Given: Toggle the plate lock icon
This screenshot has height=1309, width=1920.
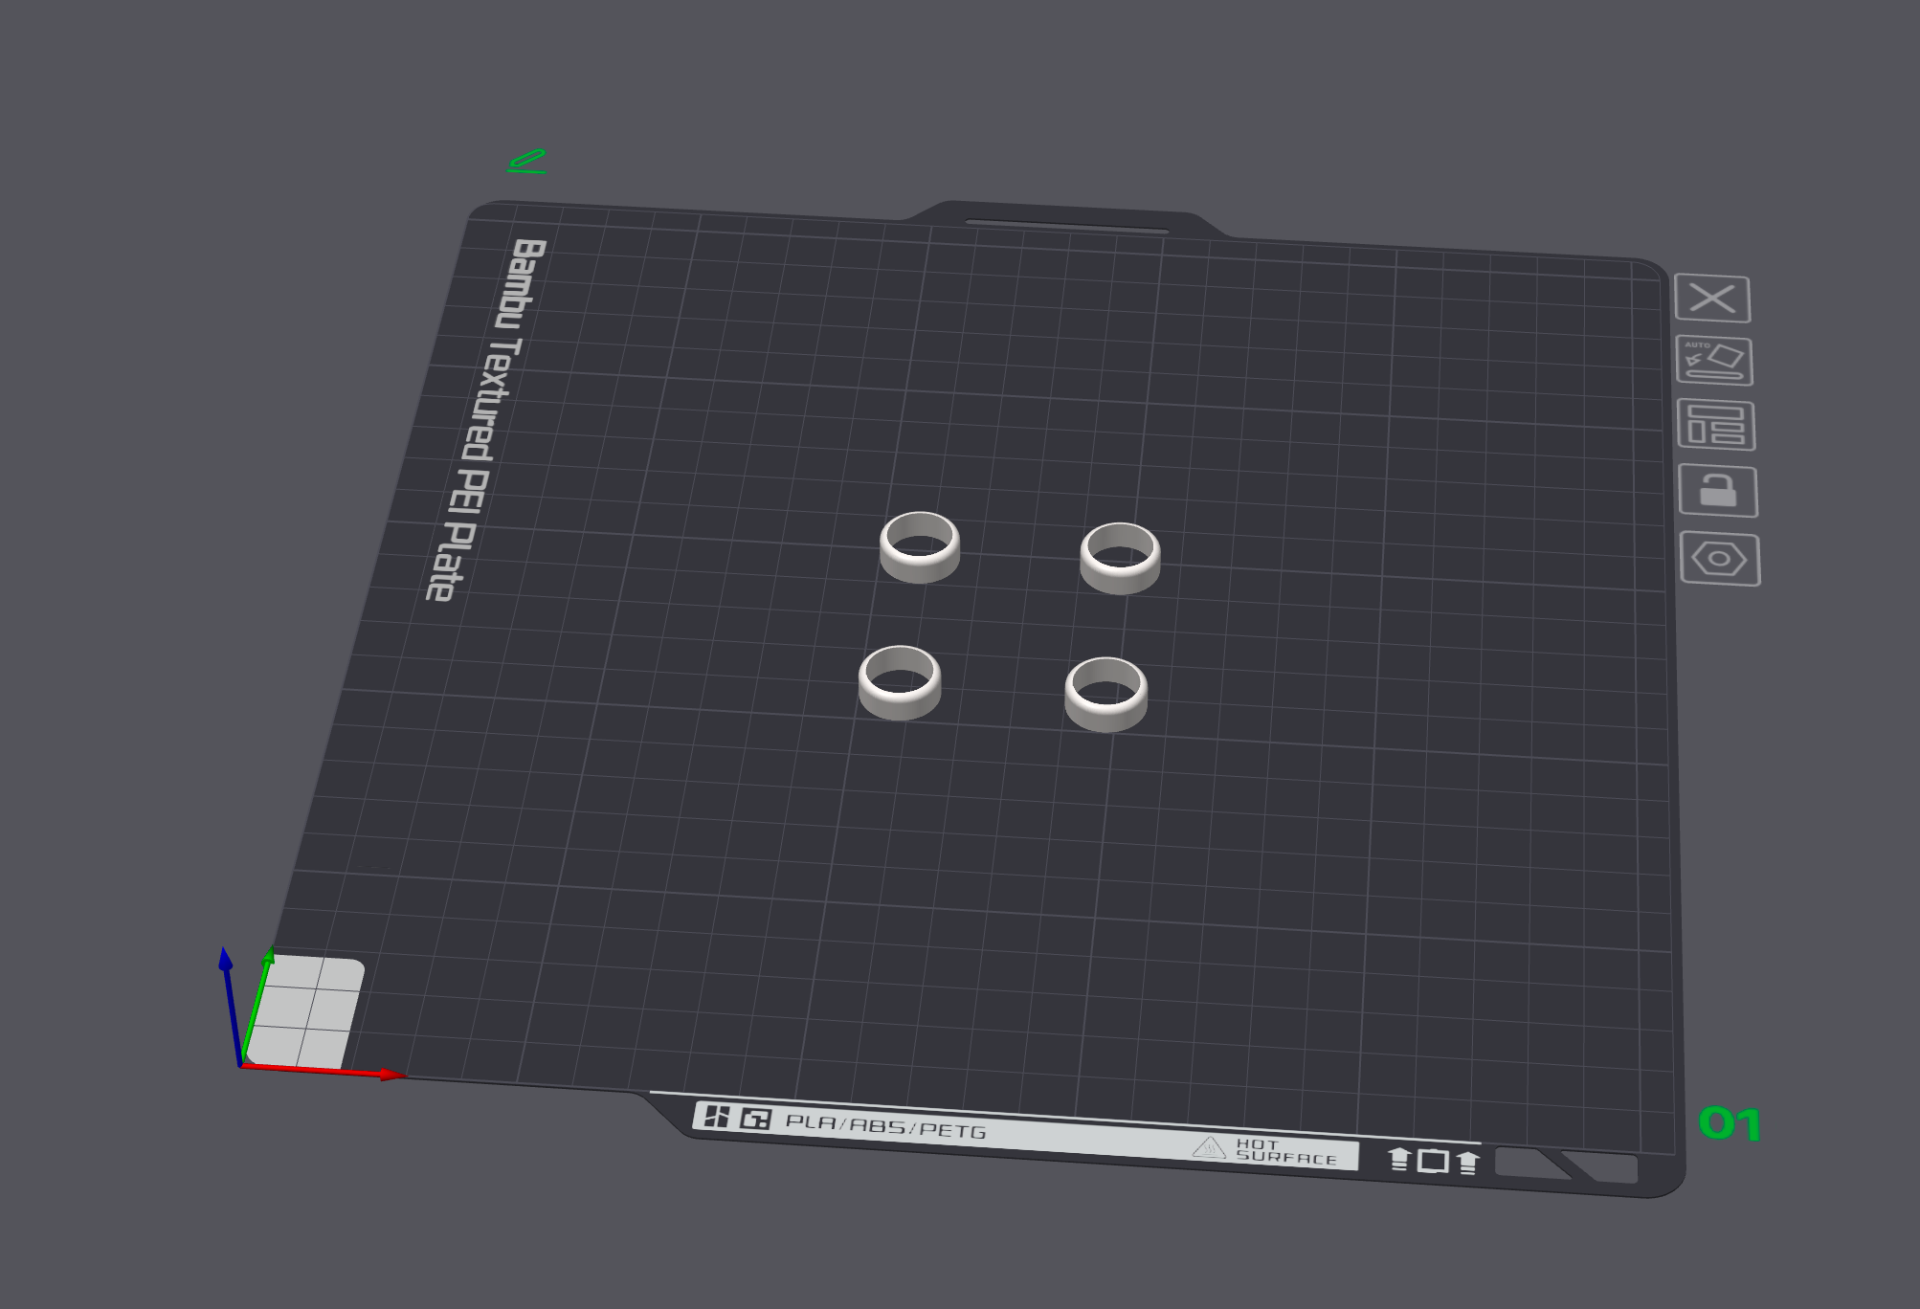Looking at the screenshot, I should (1718, 491).
